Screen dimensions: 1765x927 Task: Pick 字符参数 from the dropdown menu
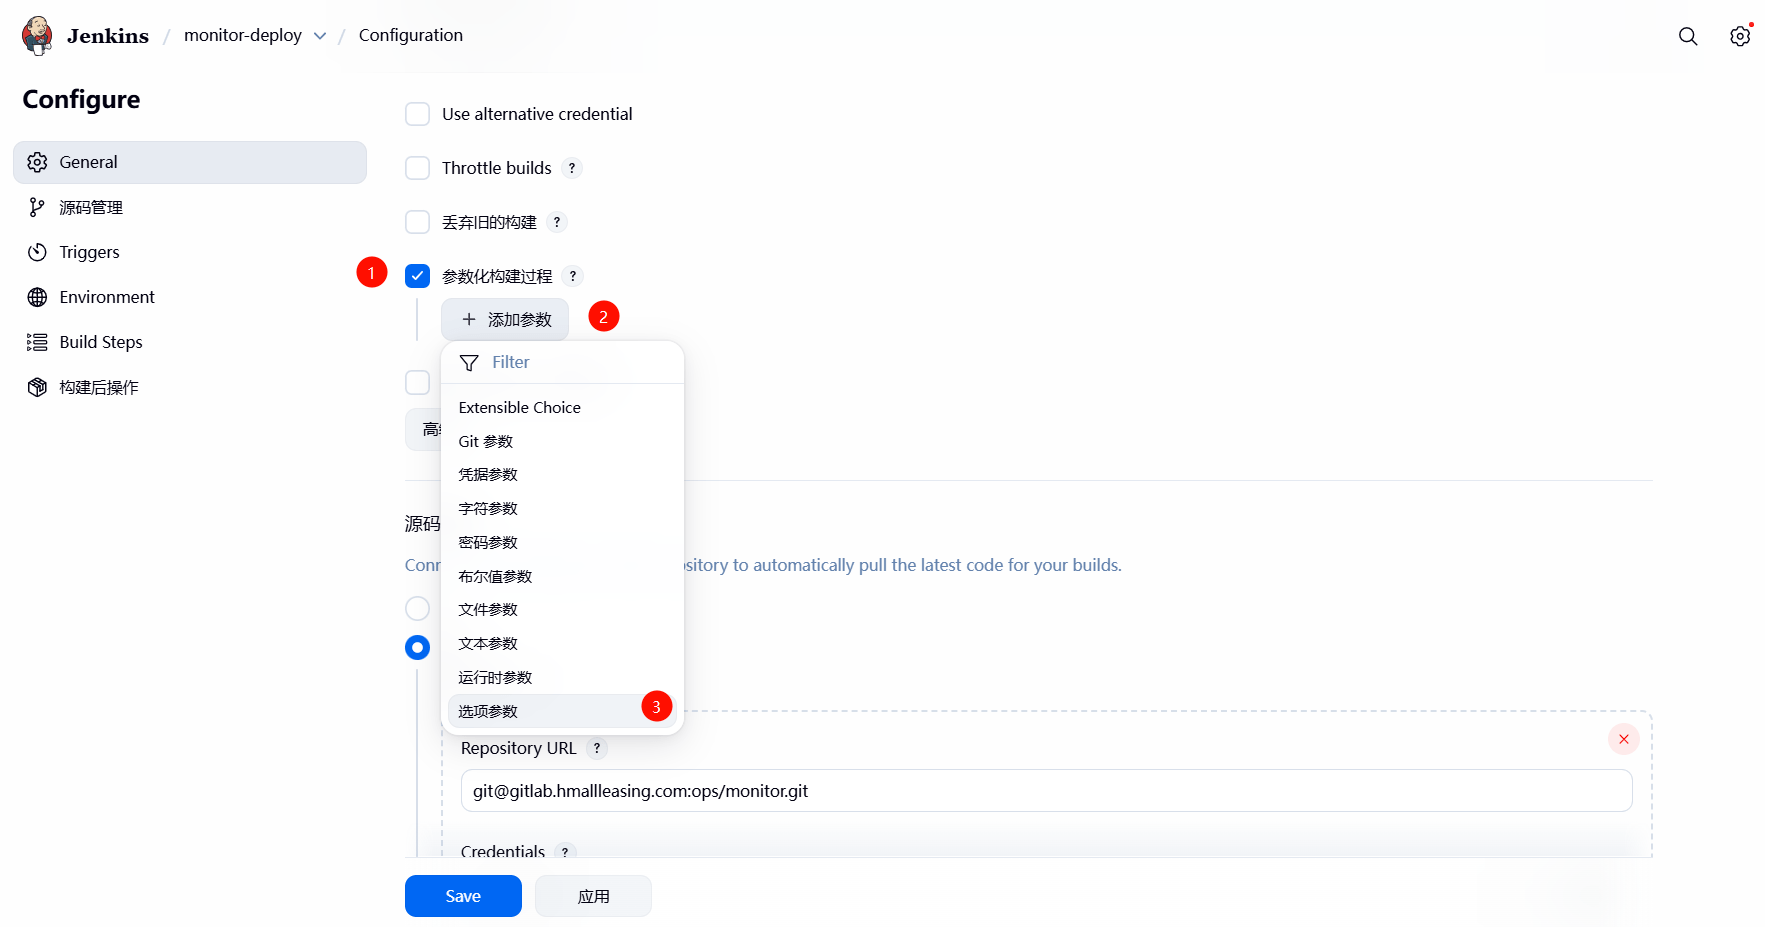click(x=488, y=508)
